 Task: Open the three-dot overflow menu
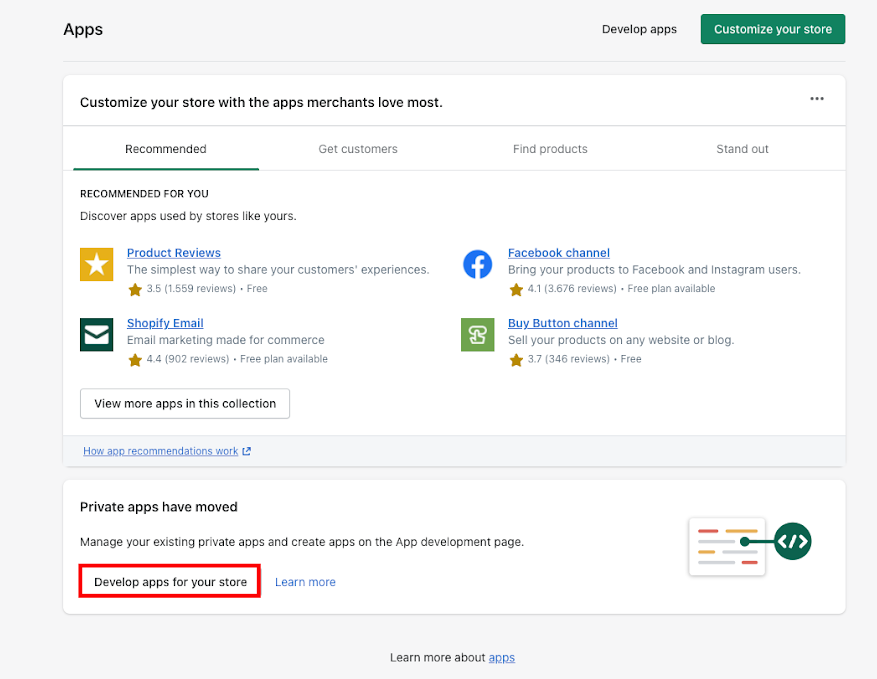pyautogui.click(x=817, y=98)
